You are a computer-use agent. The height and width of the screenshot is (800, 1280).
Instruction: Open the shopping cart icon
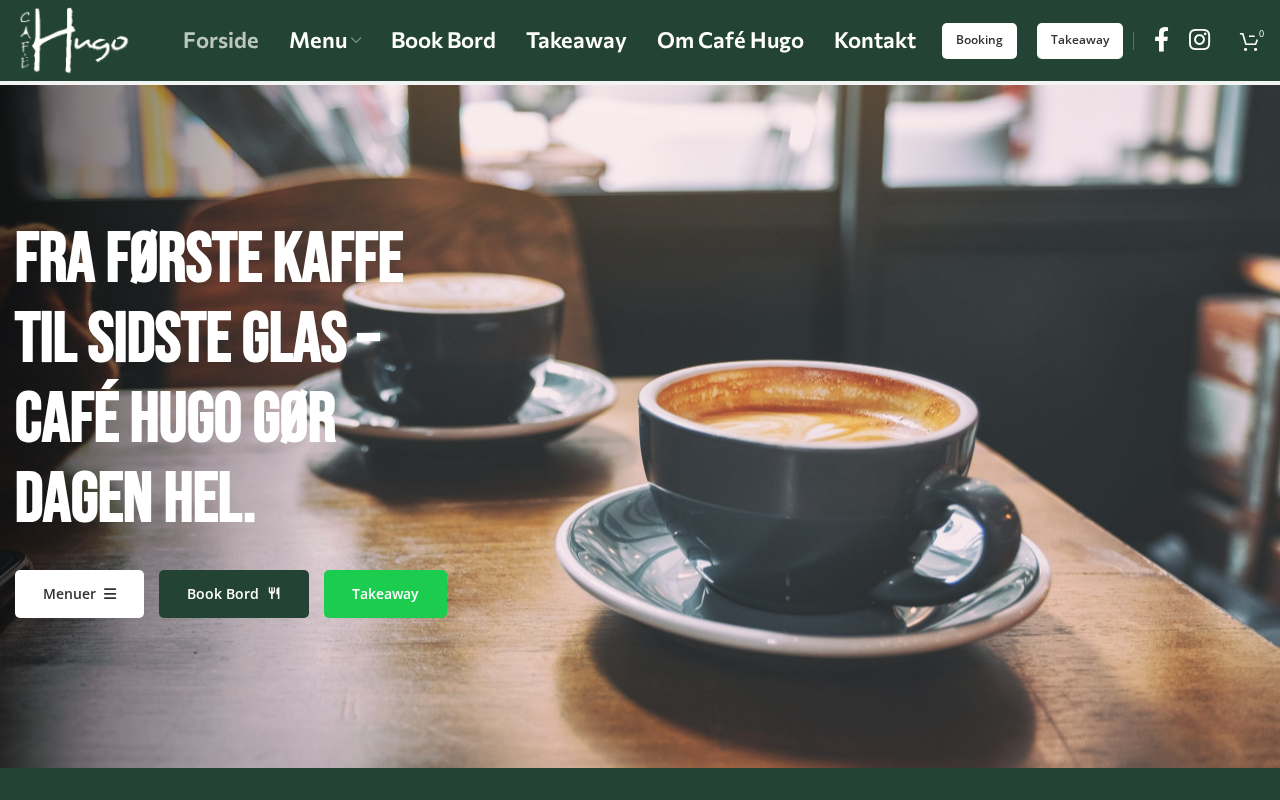(x=1250, y=41)
